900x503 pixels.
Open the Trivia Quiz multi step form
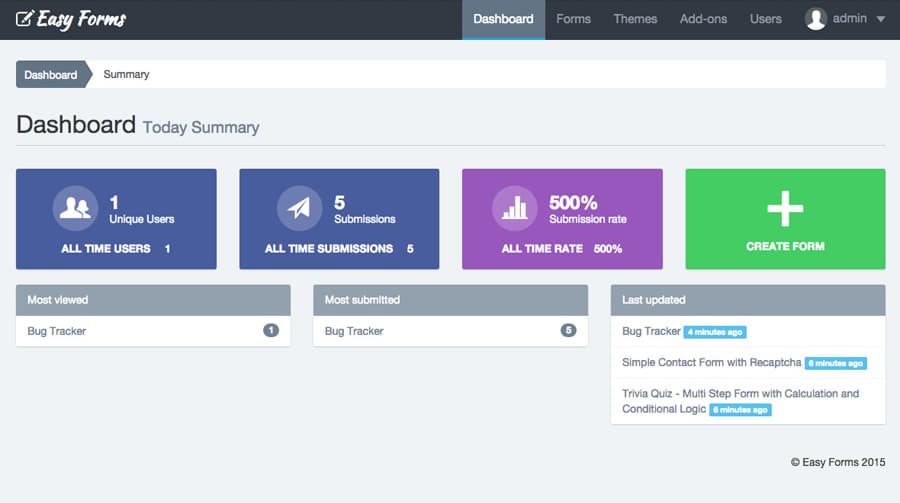pos(740,394)
